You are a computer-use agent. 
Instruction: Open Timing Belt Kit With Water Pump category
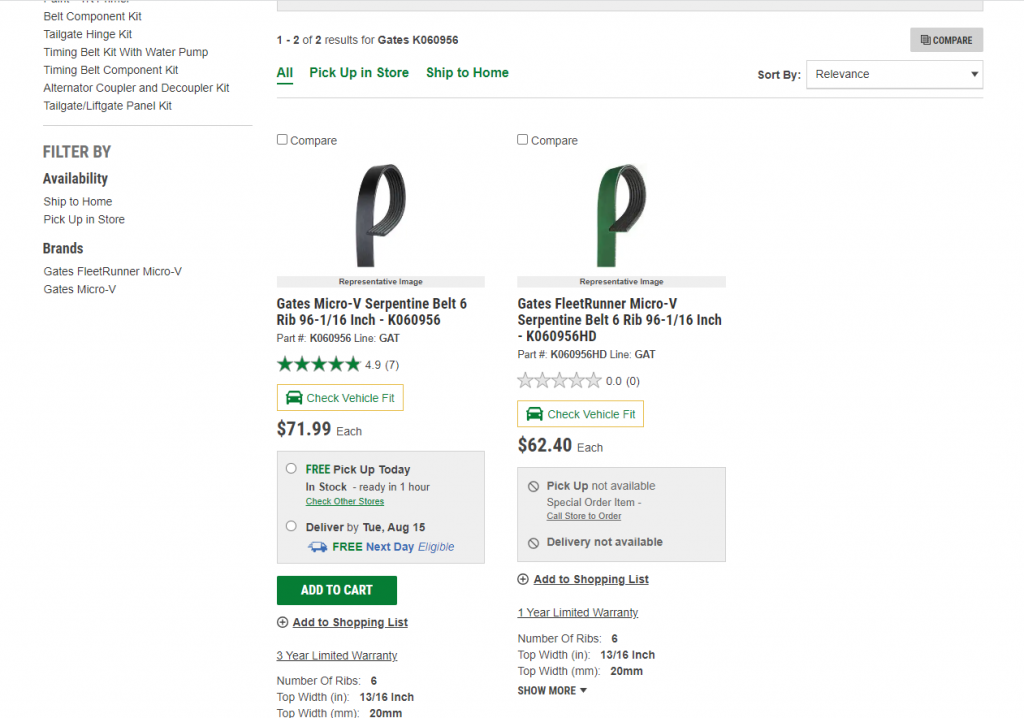tap(126, 52)
